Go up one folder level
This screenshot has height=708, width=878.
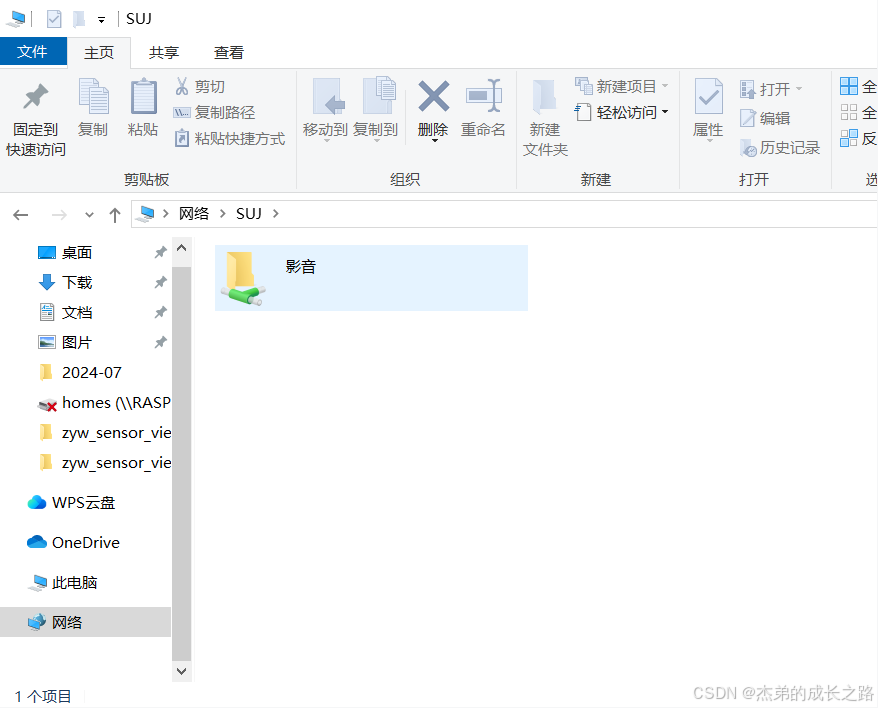(115, 215)
